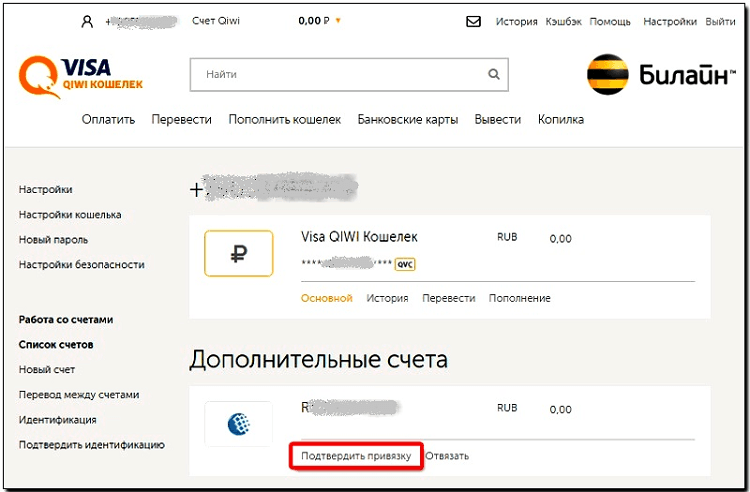The height and width of the screenshot is (492, 750).
Task: Open Банковские карты section
Action: pos(408,120)
